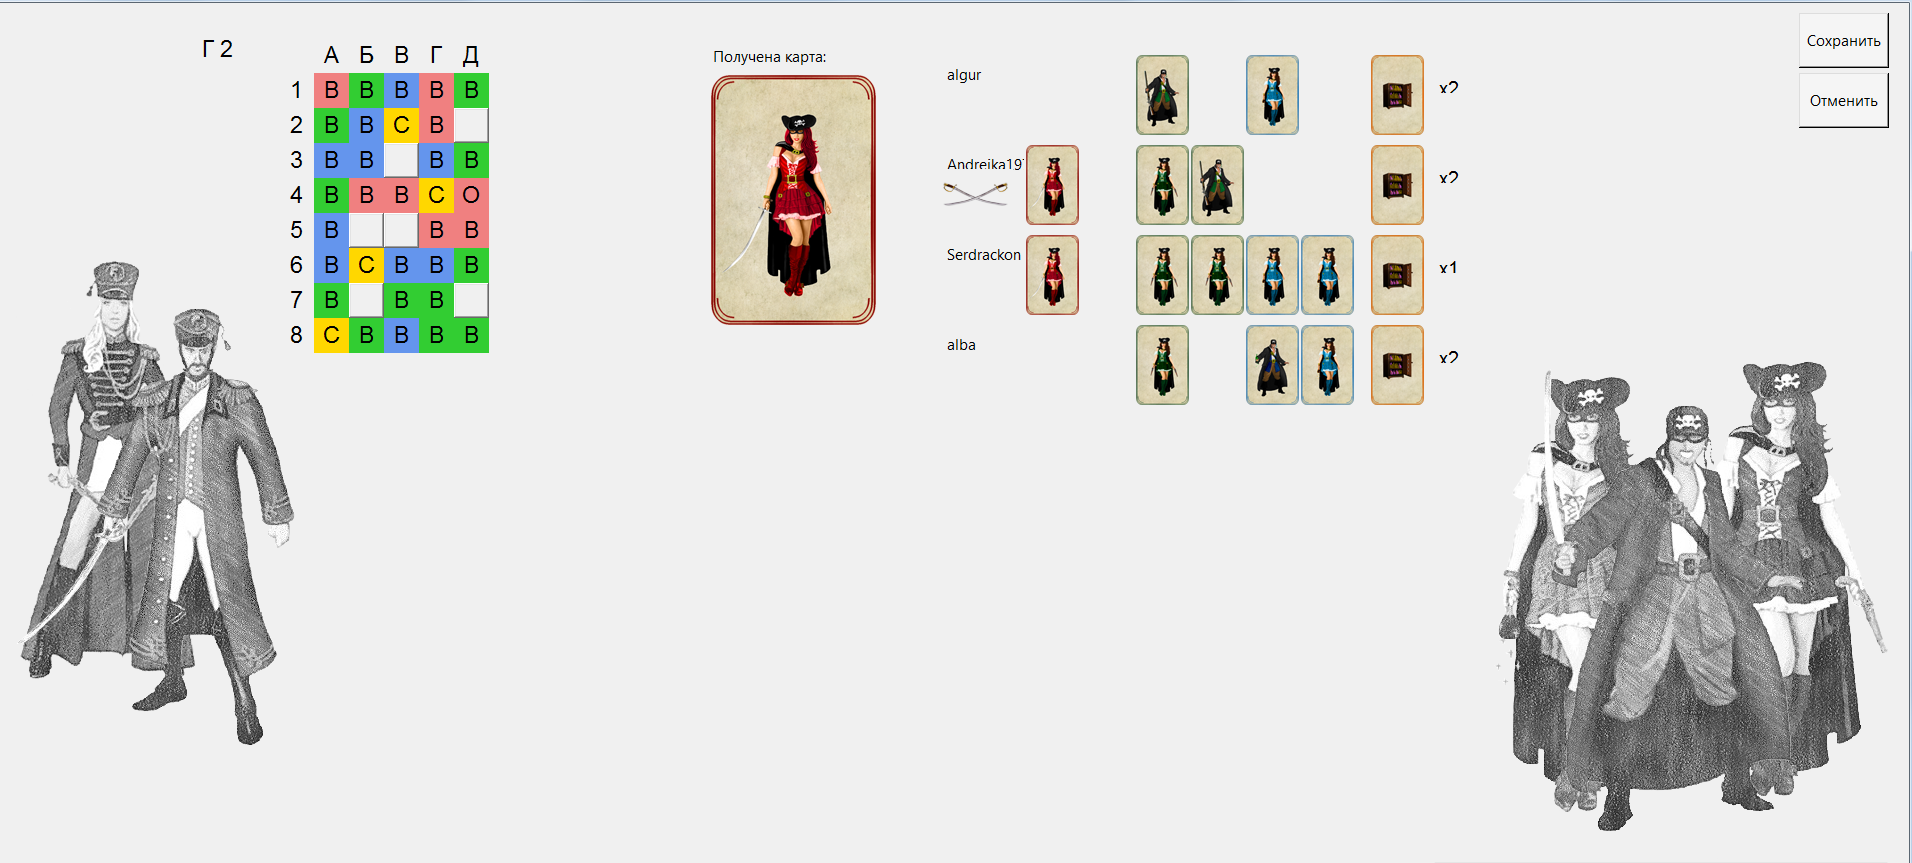The image size is (1912, 863).
Task: Click empty white grid cell Б7
Action: (366, 300)
